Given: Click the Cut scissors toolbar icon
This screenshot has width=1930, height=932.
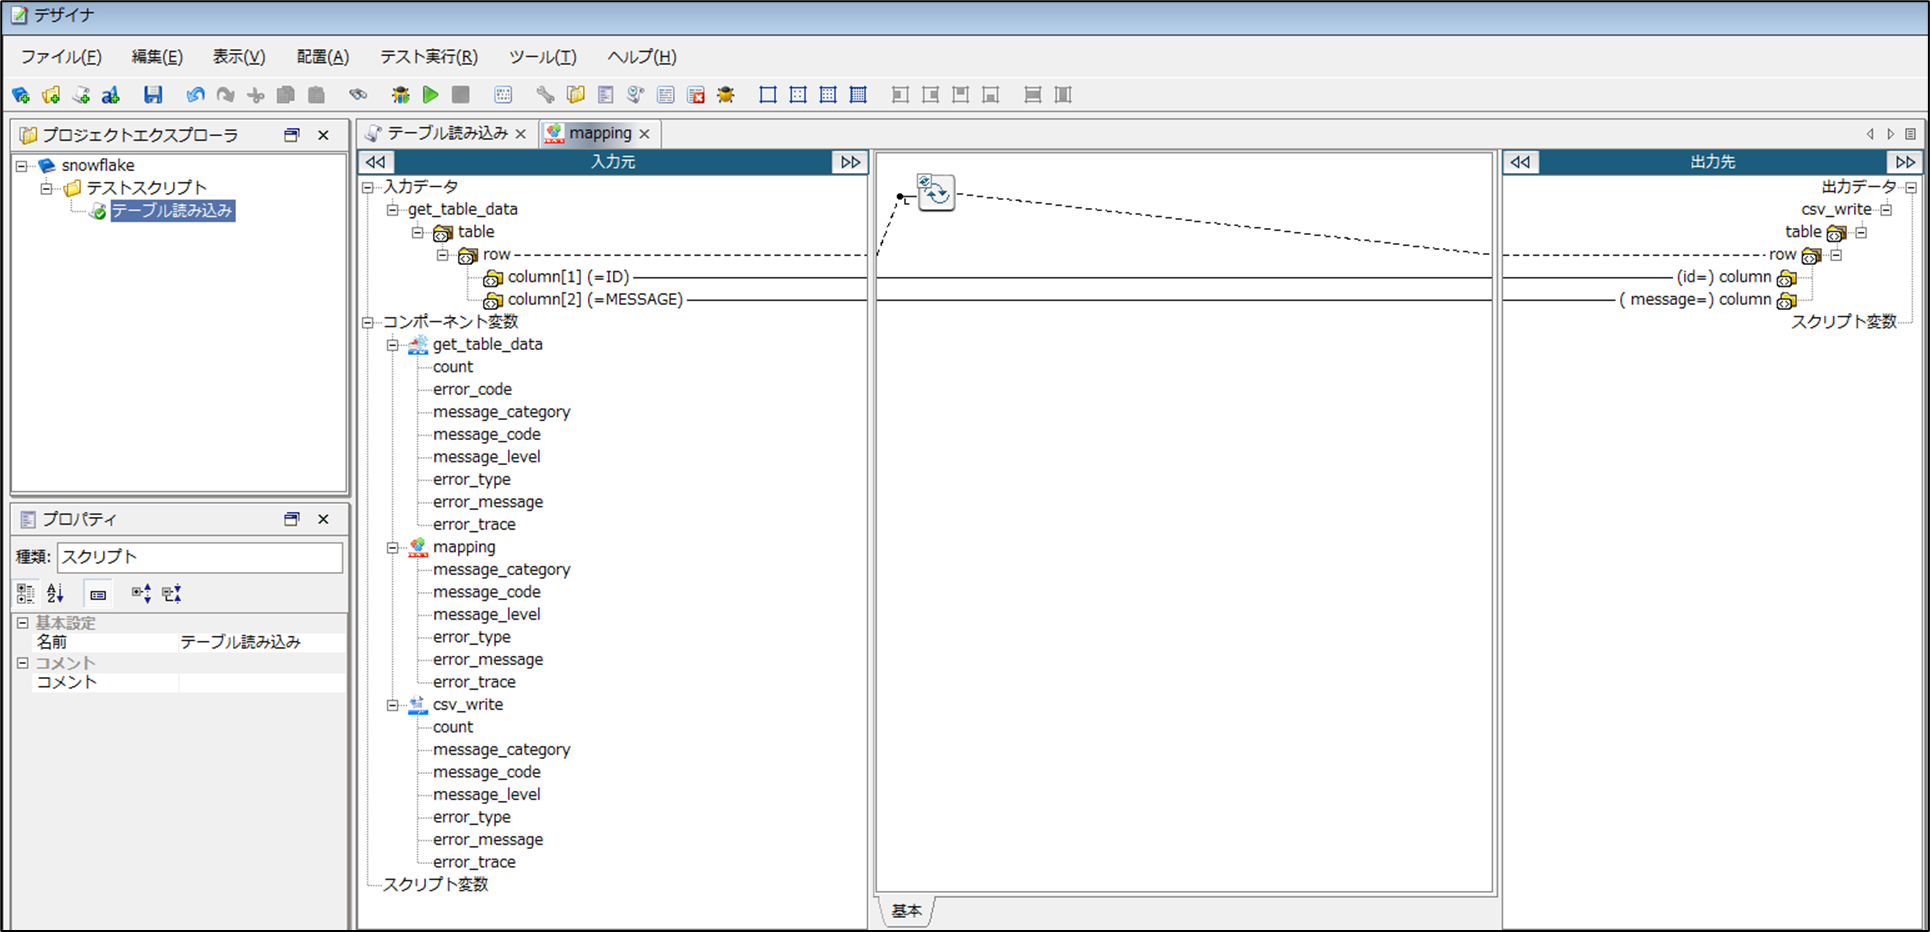Looking at the screenshot, I should (x=256, y=95).
